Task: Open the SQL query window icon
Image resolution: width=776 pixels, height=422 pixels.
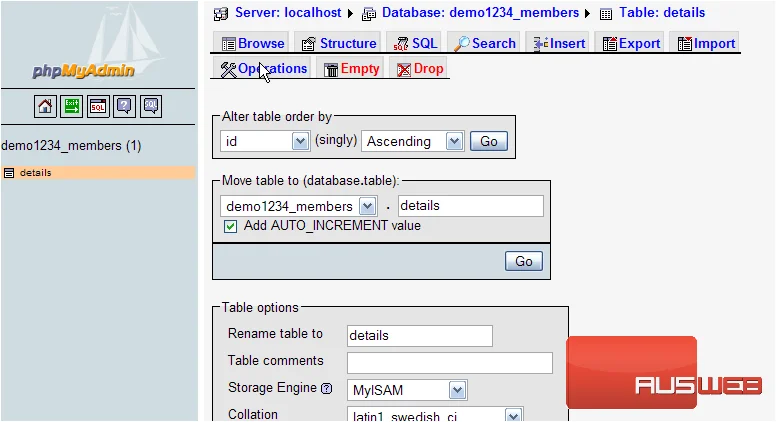Action: coord(98,106)
